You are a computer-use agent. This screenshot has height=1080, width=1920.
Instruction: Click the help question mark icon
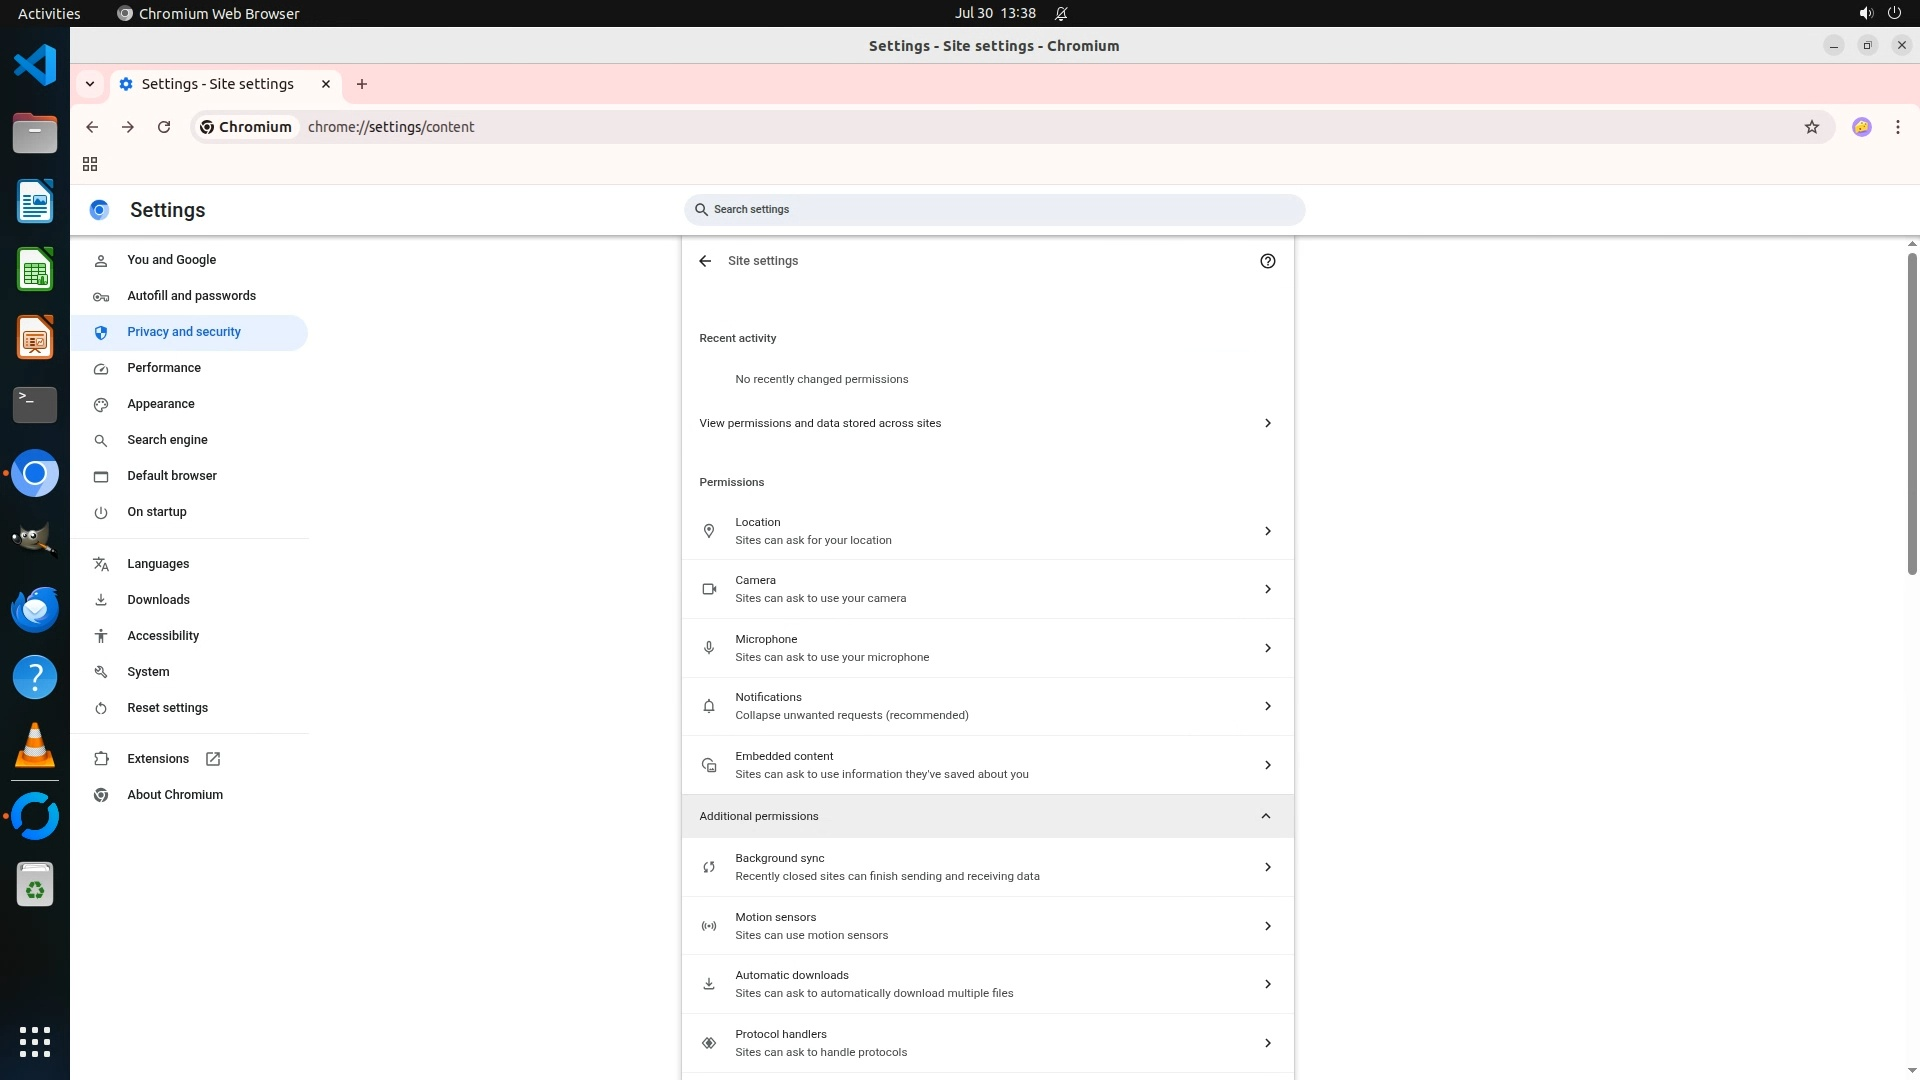pyautogui.click(x=1267, y=261)
